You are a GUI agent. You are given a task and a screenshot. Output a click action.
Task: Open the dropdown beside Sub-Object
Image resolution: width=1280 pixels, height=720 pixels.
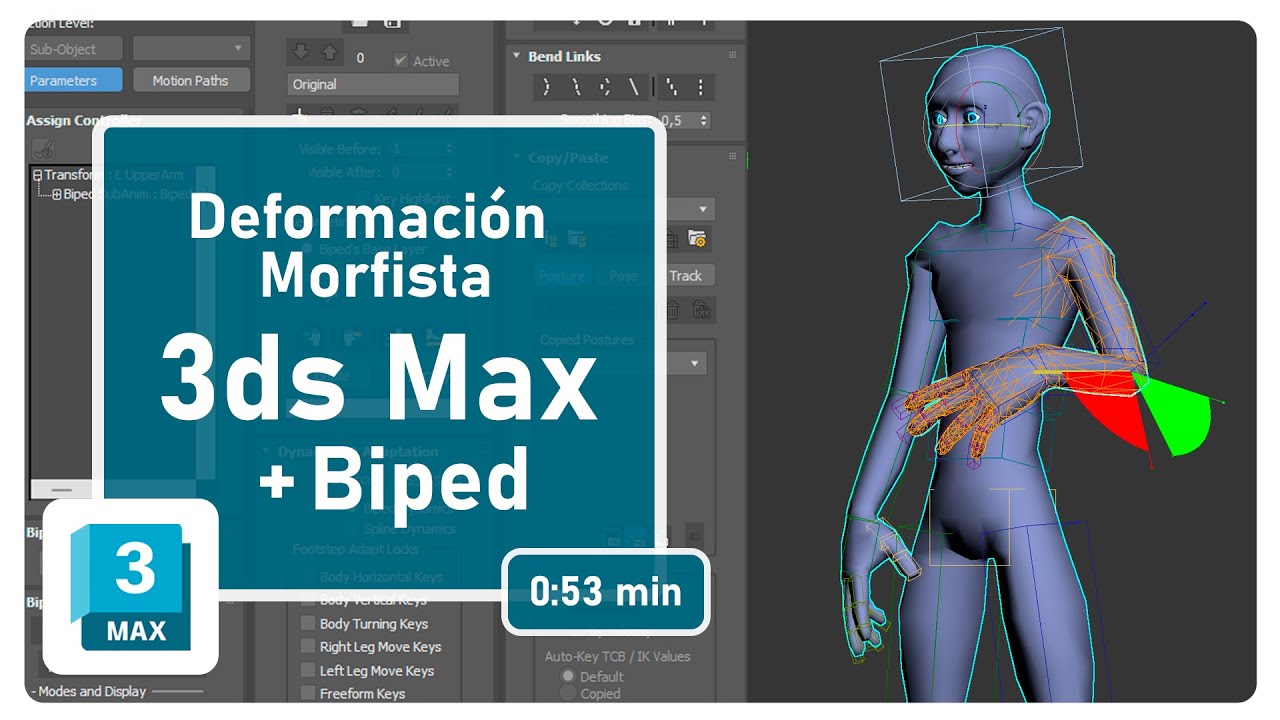pos(190,48)
